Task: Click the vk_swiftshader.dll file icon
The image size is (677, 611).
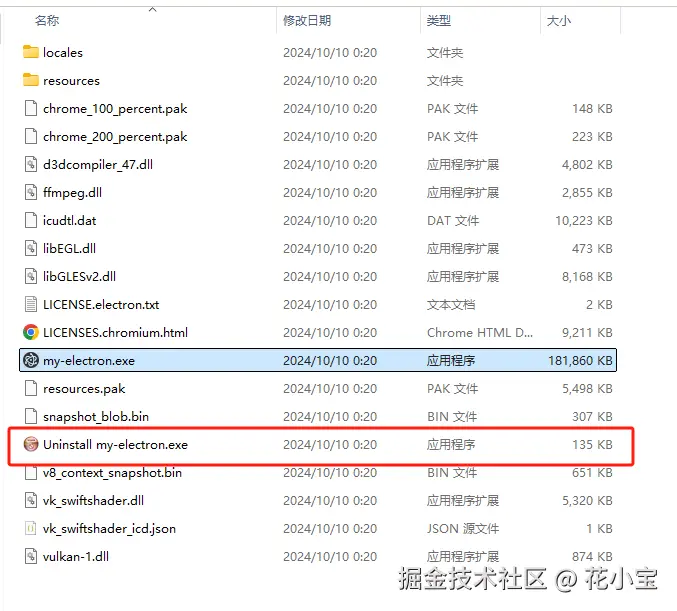Action: [31, 500]
